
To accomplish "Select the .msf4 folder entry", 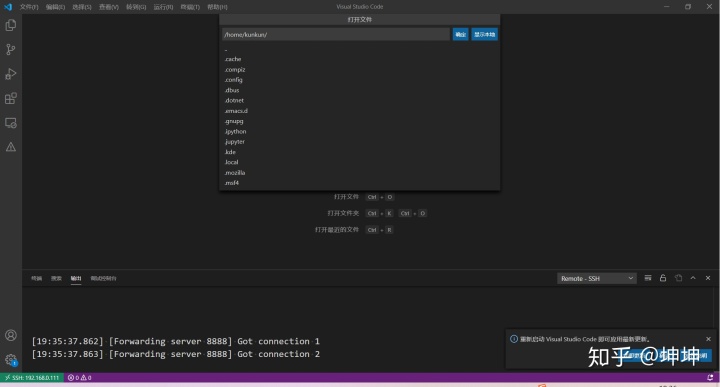I will pos(360,183).
